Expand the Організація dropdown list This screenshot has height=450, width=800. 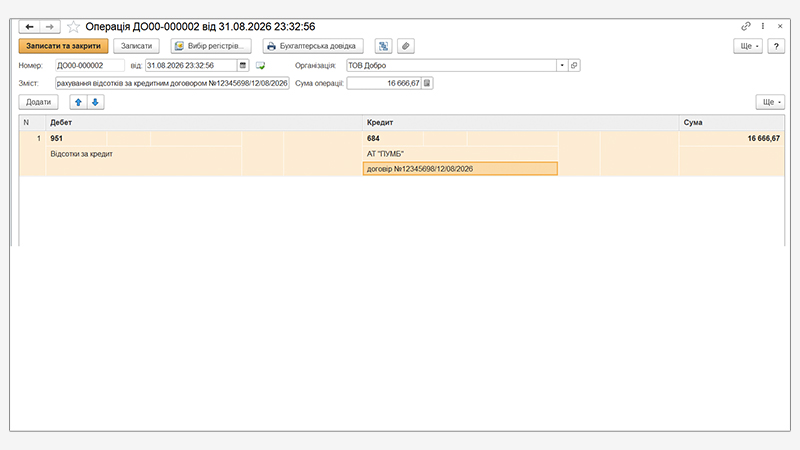562,65
